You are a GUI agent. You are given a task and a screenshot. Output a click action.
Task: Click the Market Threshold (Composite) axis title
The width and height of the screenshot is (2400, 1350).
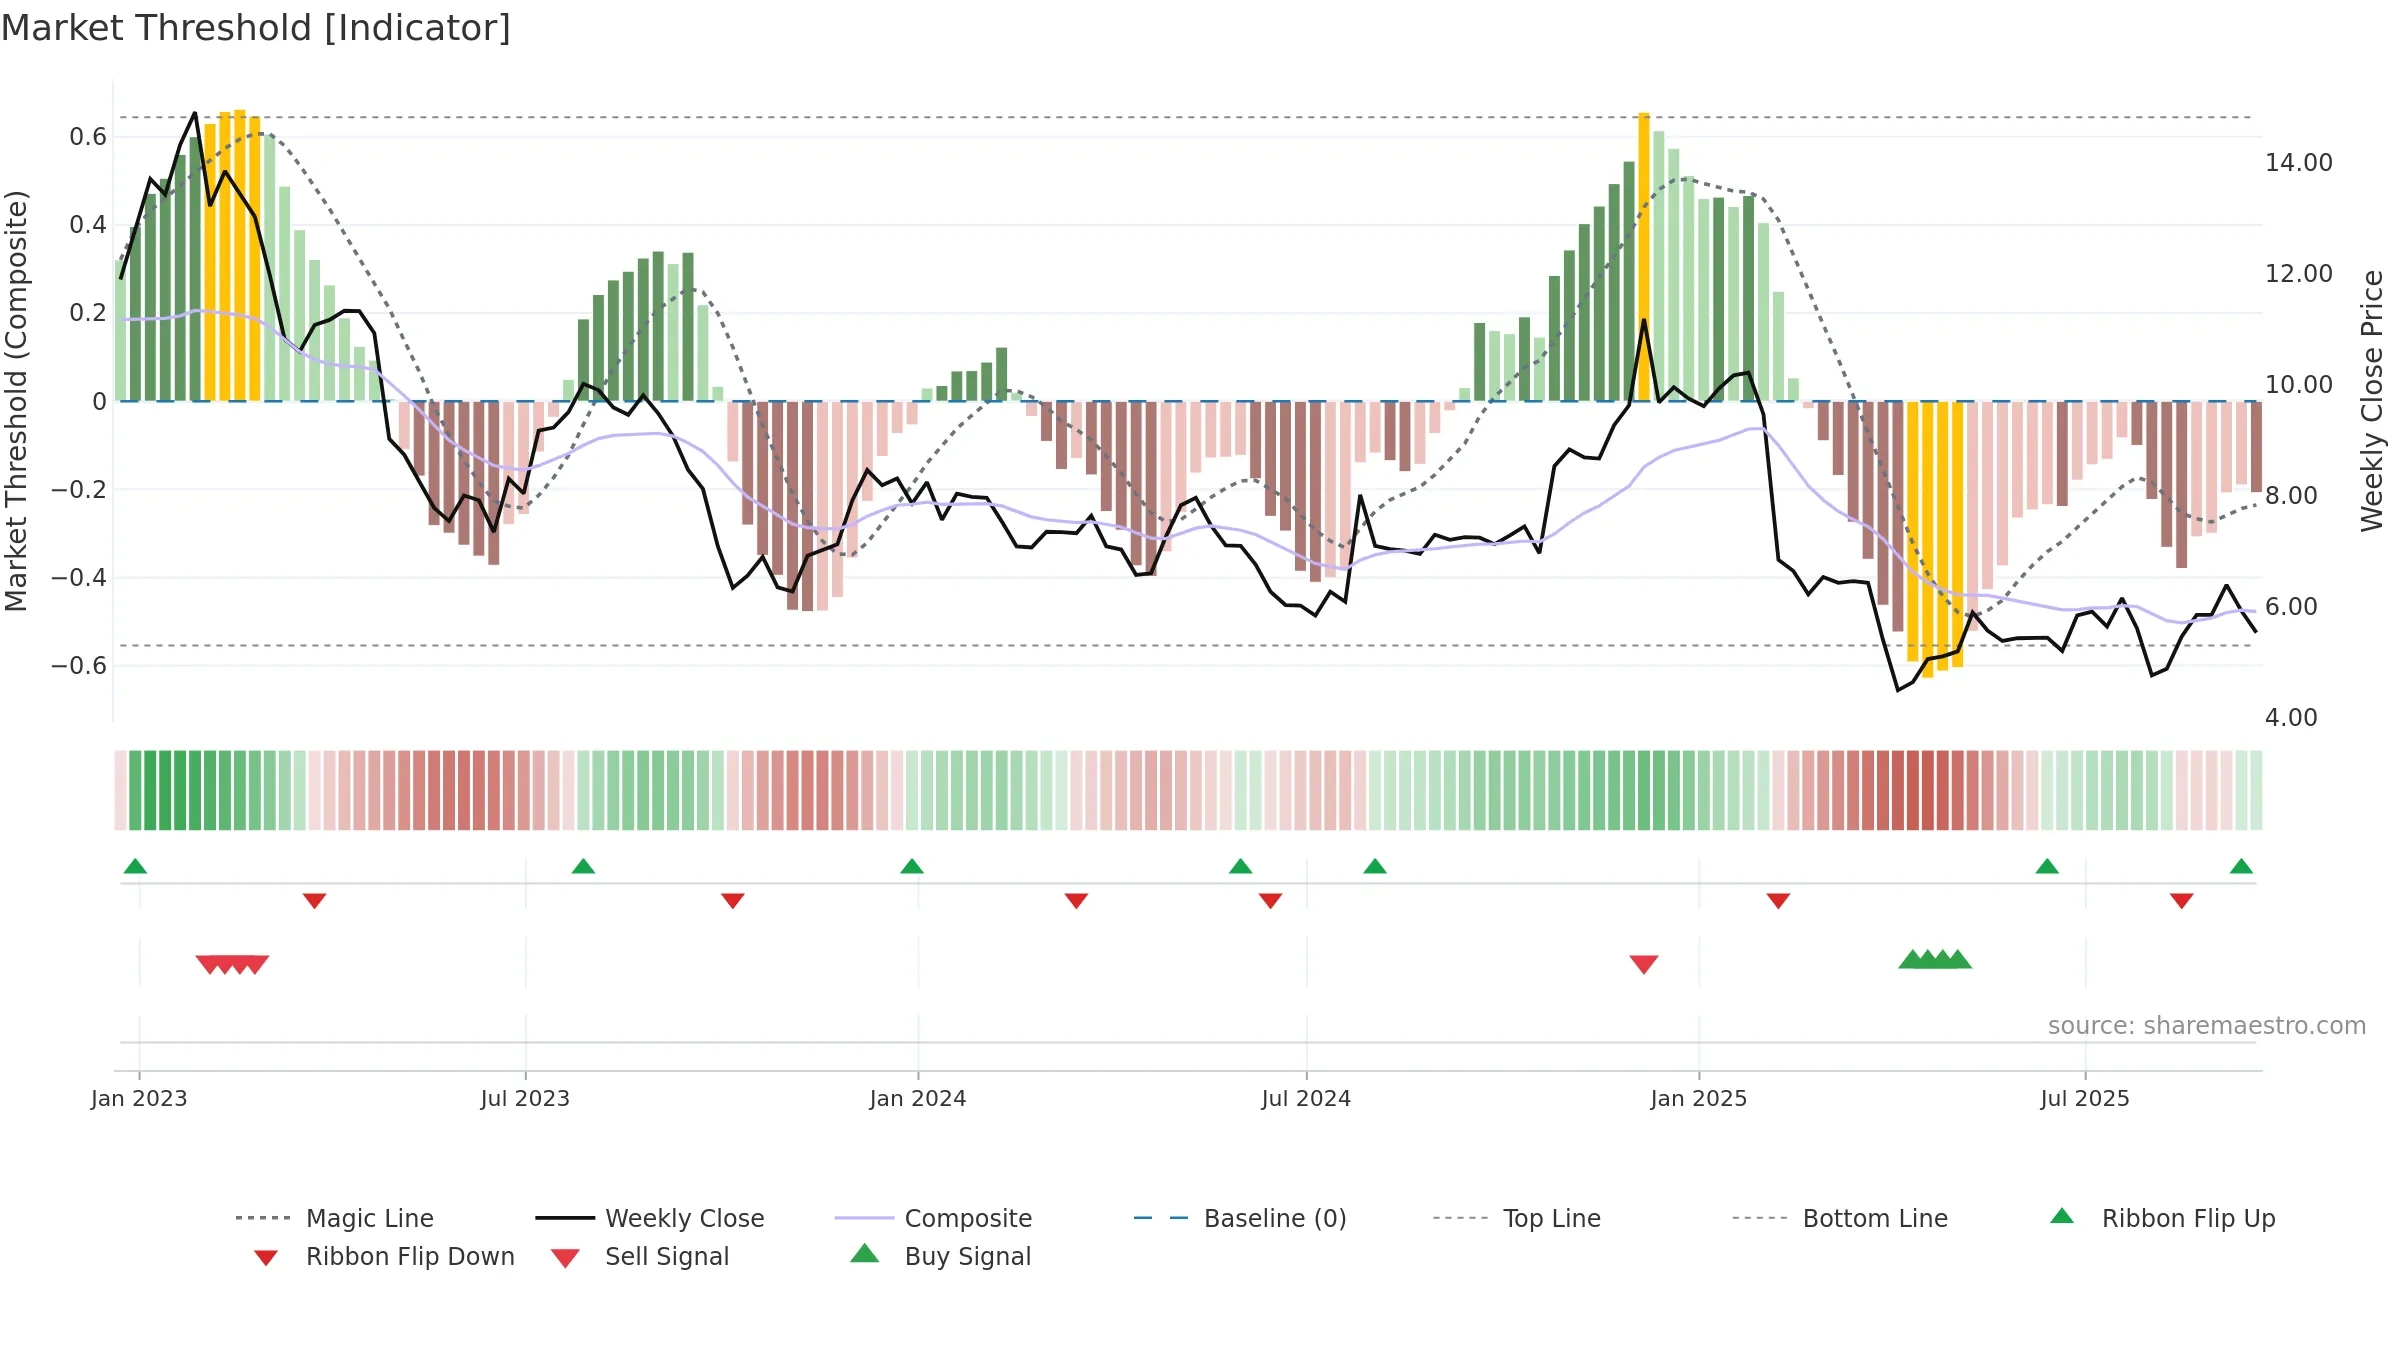click(x=16, y=401)
